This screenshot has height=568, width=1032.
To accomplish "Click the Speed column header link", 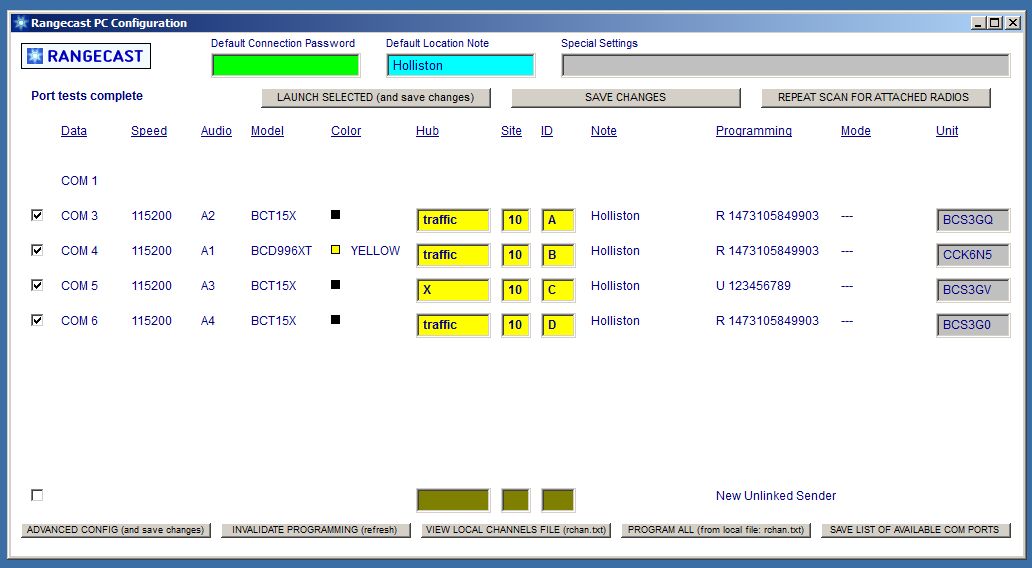I will (149, 131).
